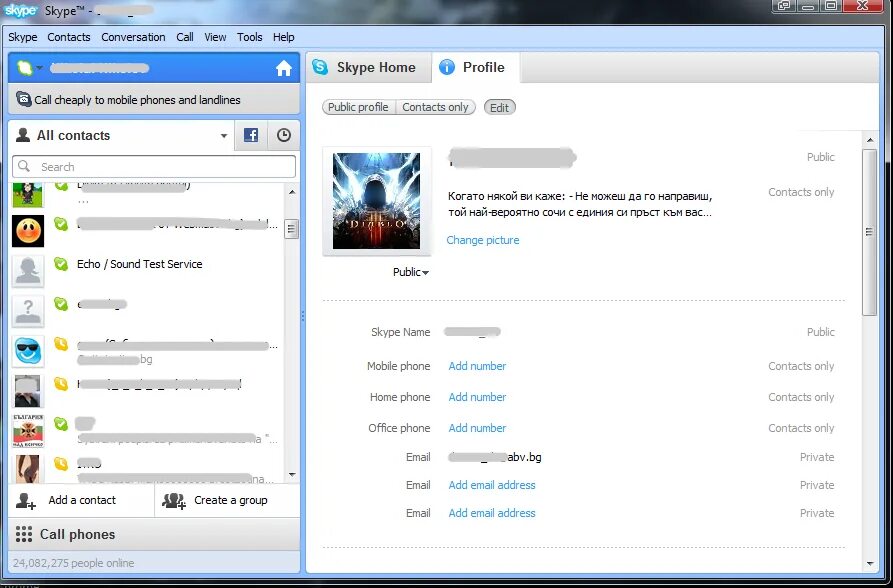
Task: Click Change picture link
Action: click(483, 240)
